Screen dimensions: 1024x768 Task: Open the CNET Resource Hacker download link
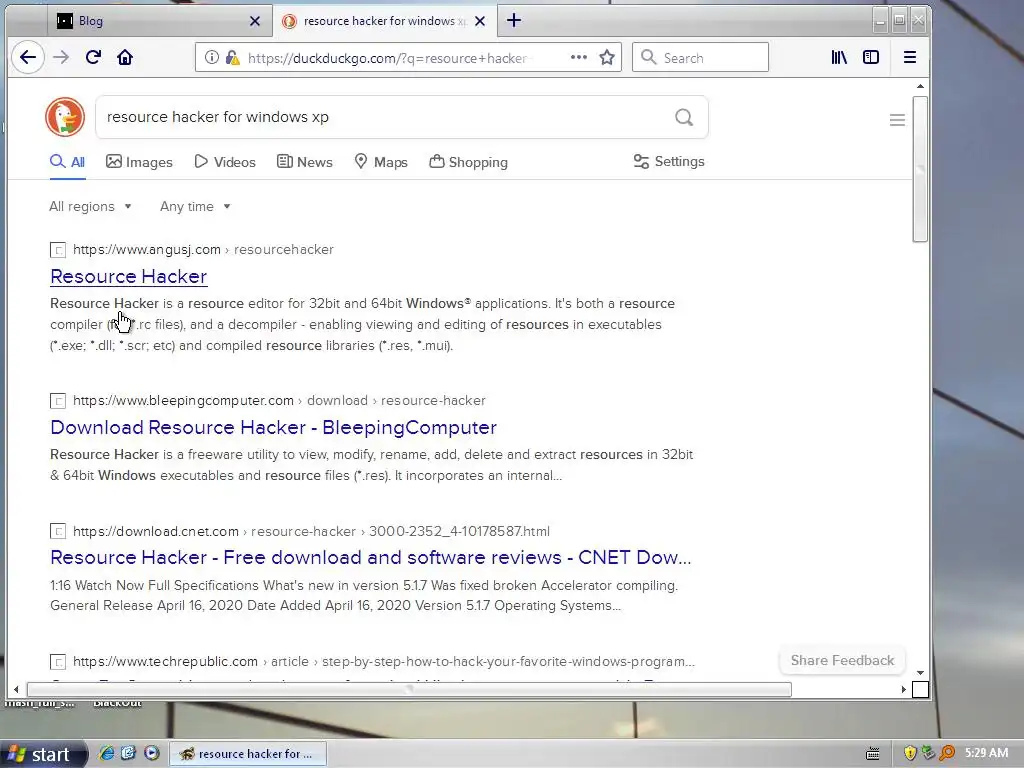(x=370, y=557)
